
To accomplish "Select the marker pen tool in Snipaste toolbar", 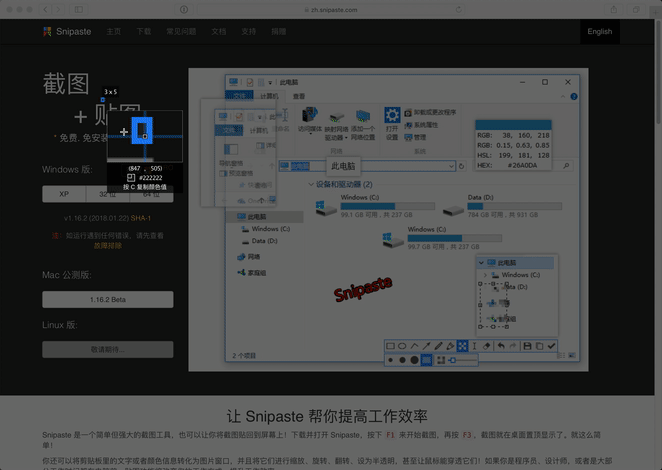I will (x=450, y=346).
